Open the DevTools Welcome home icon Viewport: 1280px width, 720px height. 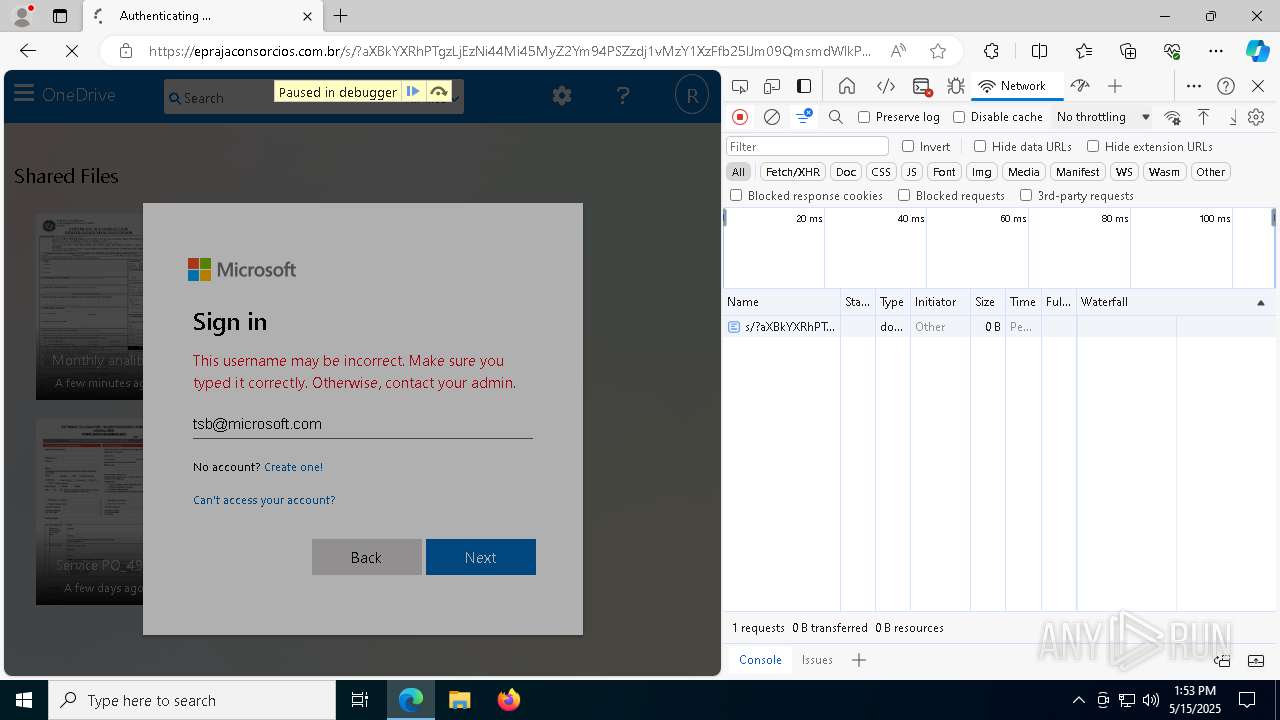[x=847, y=86]
